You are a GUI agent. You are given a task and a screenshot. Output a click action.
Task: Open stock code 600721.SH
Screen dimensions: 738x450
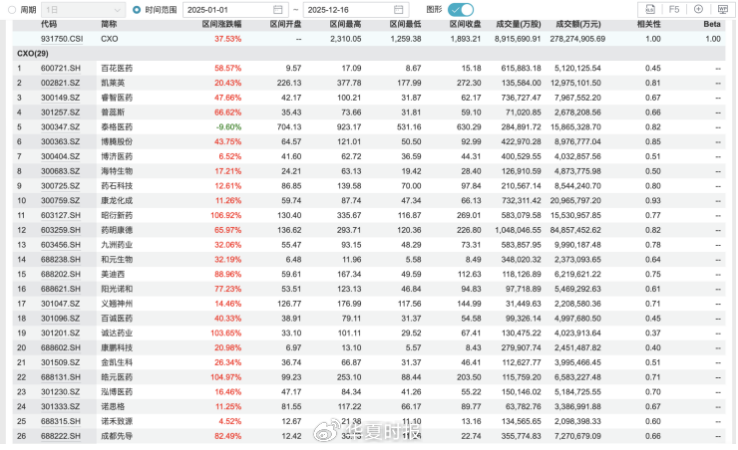point(61,68)
